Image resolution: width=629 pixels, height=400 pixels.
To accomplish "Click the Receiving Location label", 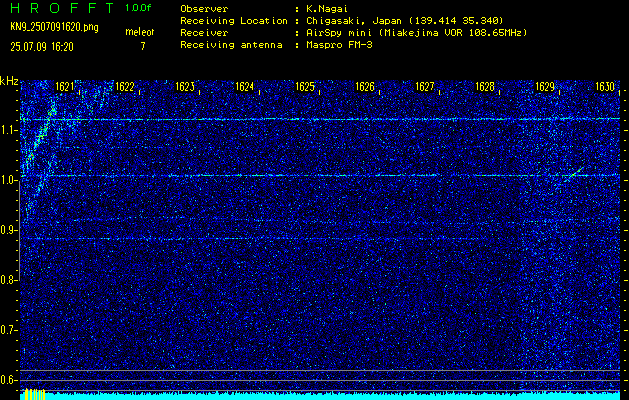I will pyautogui.click(x=234, y=20).
